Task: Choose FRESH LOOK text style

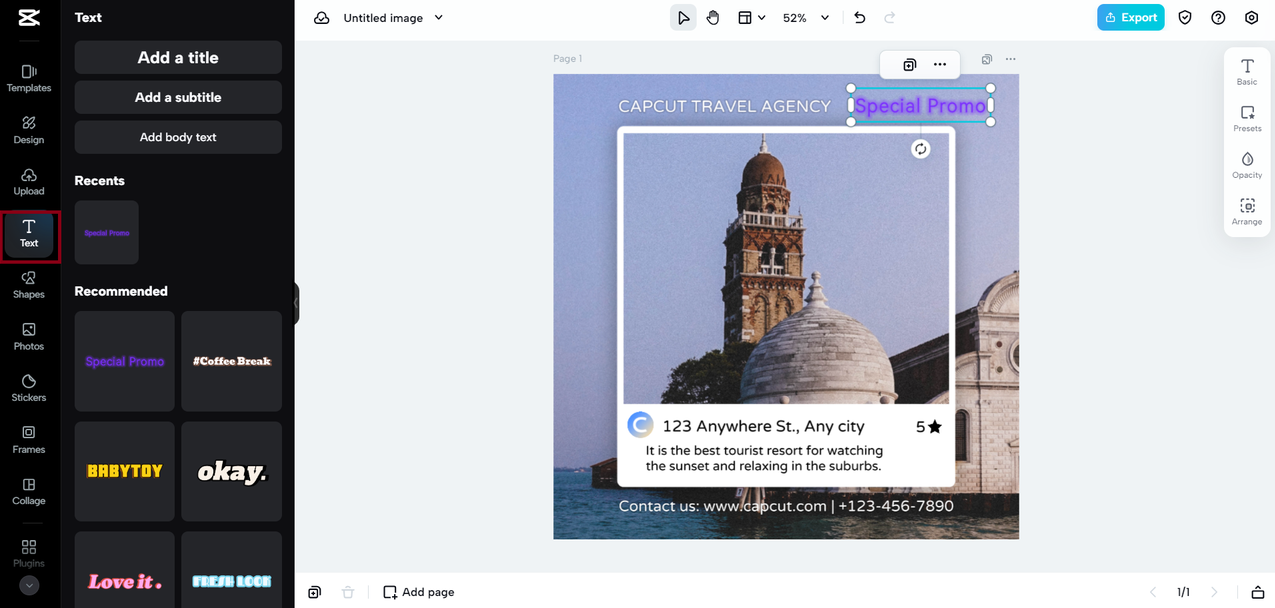Action: [232, 570]
